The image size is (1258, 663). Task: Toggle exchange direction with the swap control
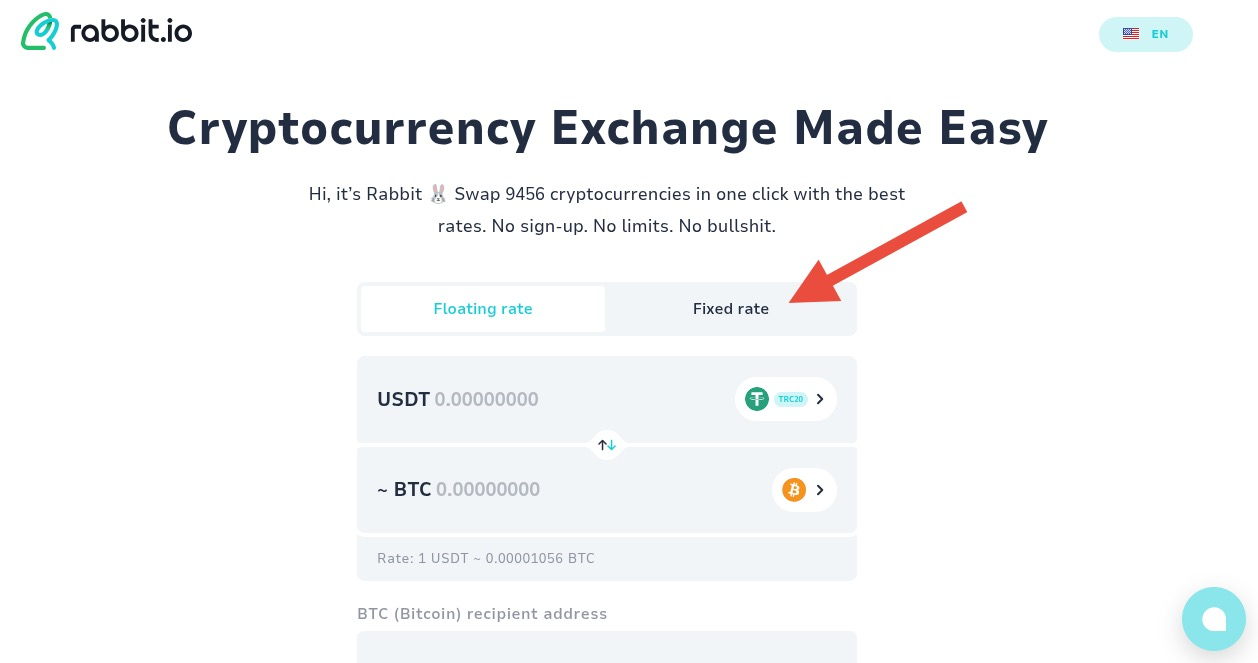coord(607,444)
